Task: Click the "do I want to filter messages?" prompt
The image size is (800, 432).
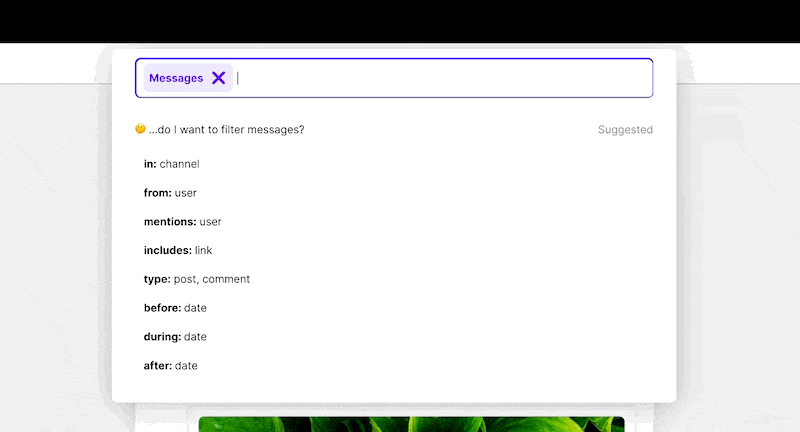Action: [x=226, y=130]
